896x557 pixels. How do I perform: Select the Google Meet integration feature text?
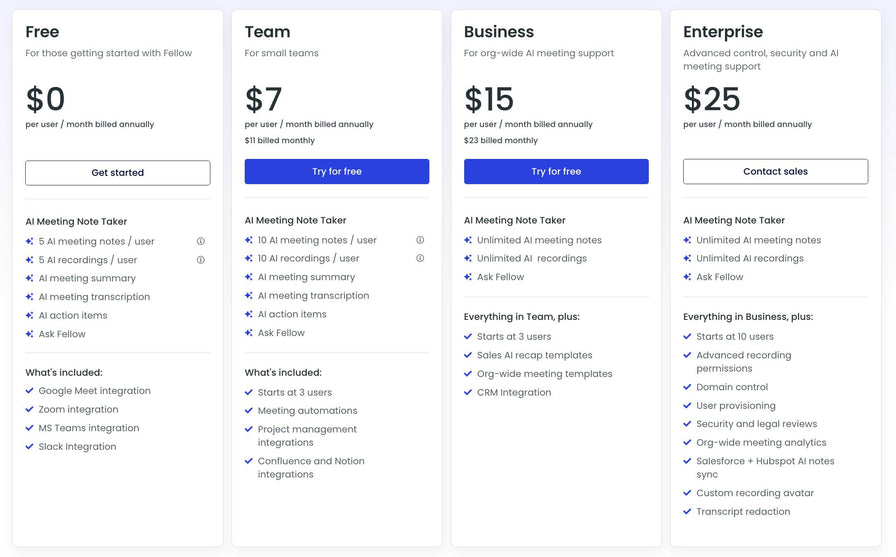coord(94,391)
